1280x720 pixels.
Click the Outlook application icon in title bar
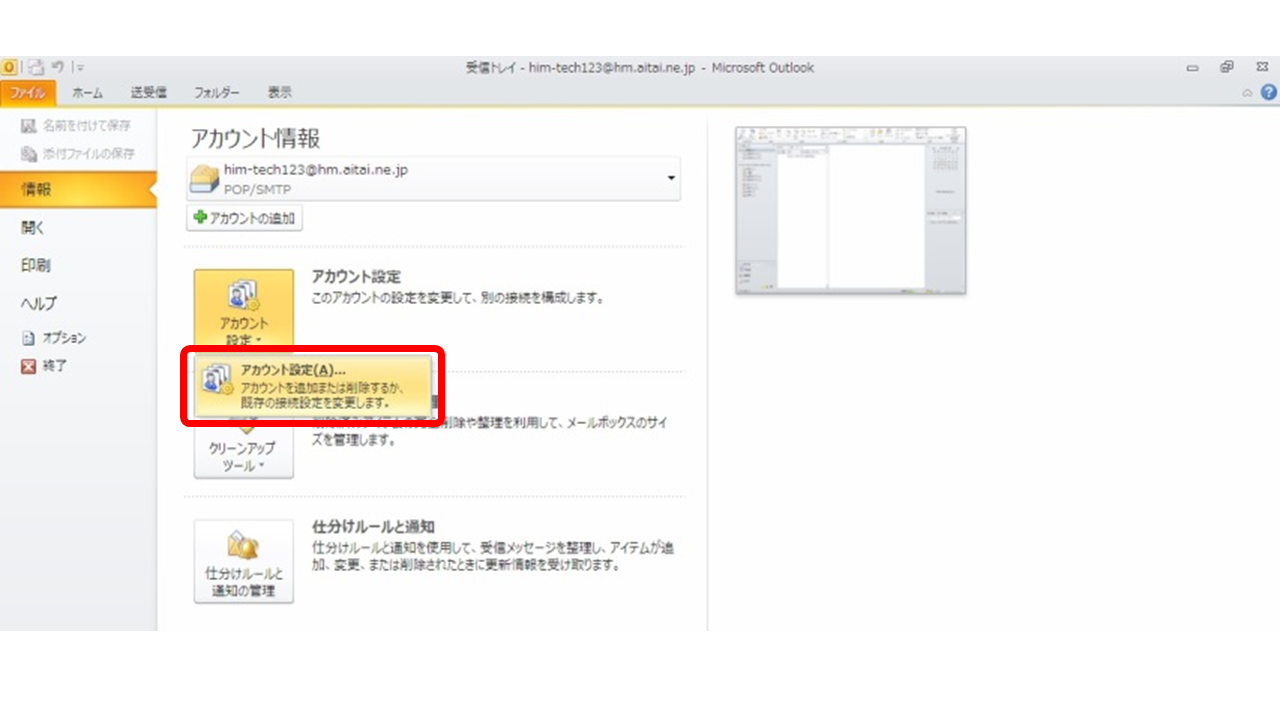[x=10, y=68]
